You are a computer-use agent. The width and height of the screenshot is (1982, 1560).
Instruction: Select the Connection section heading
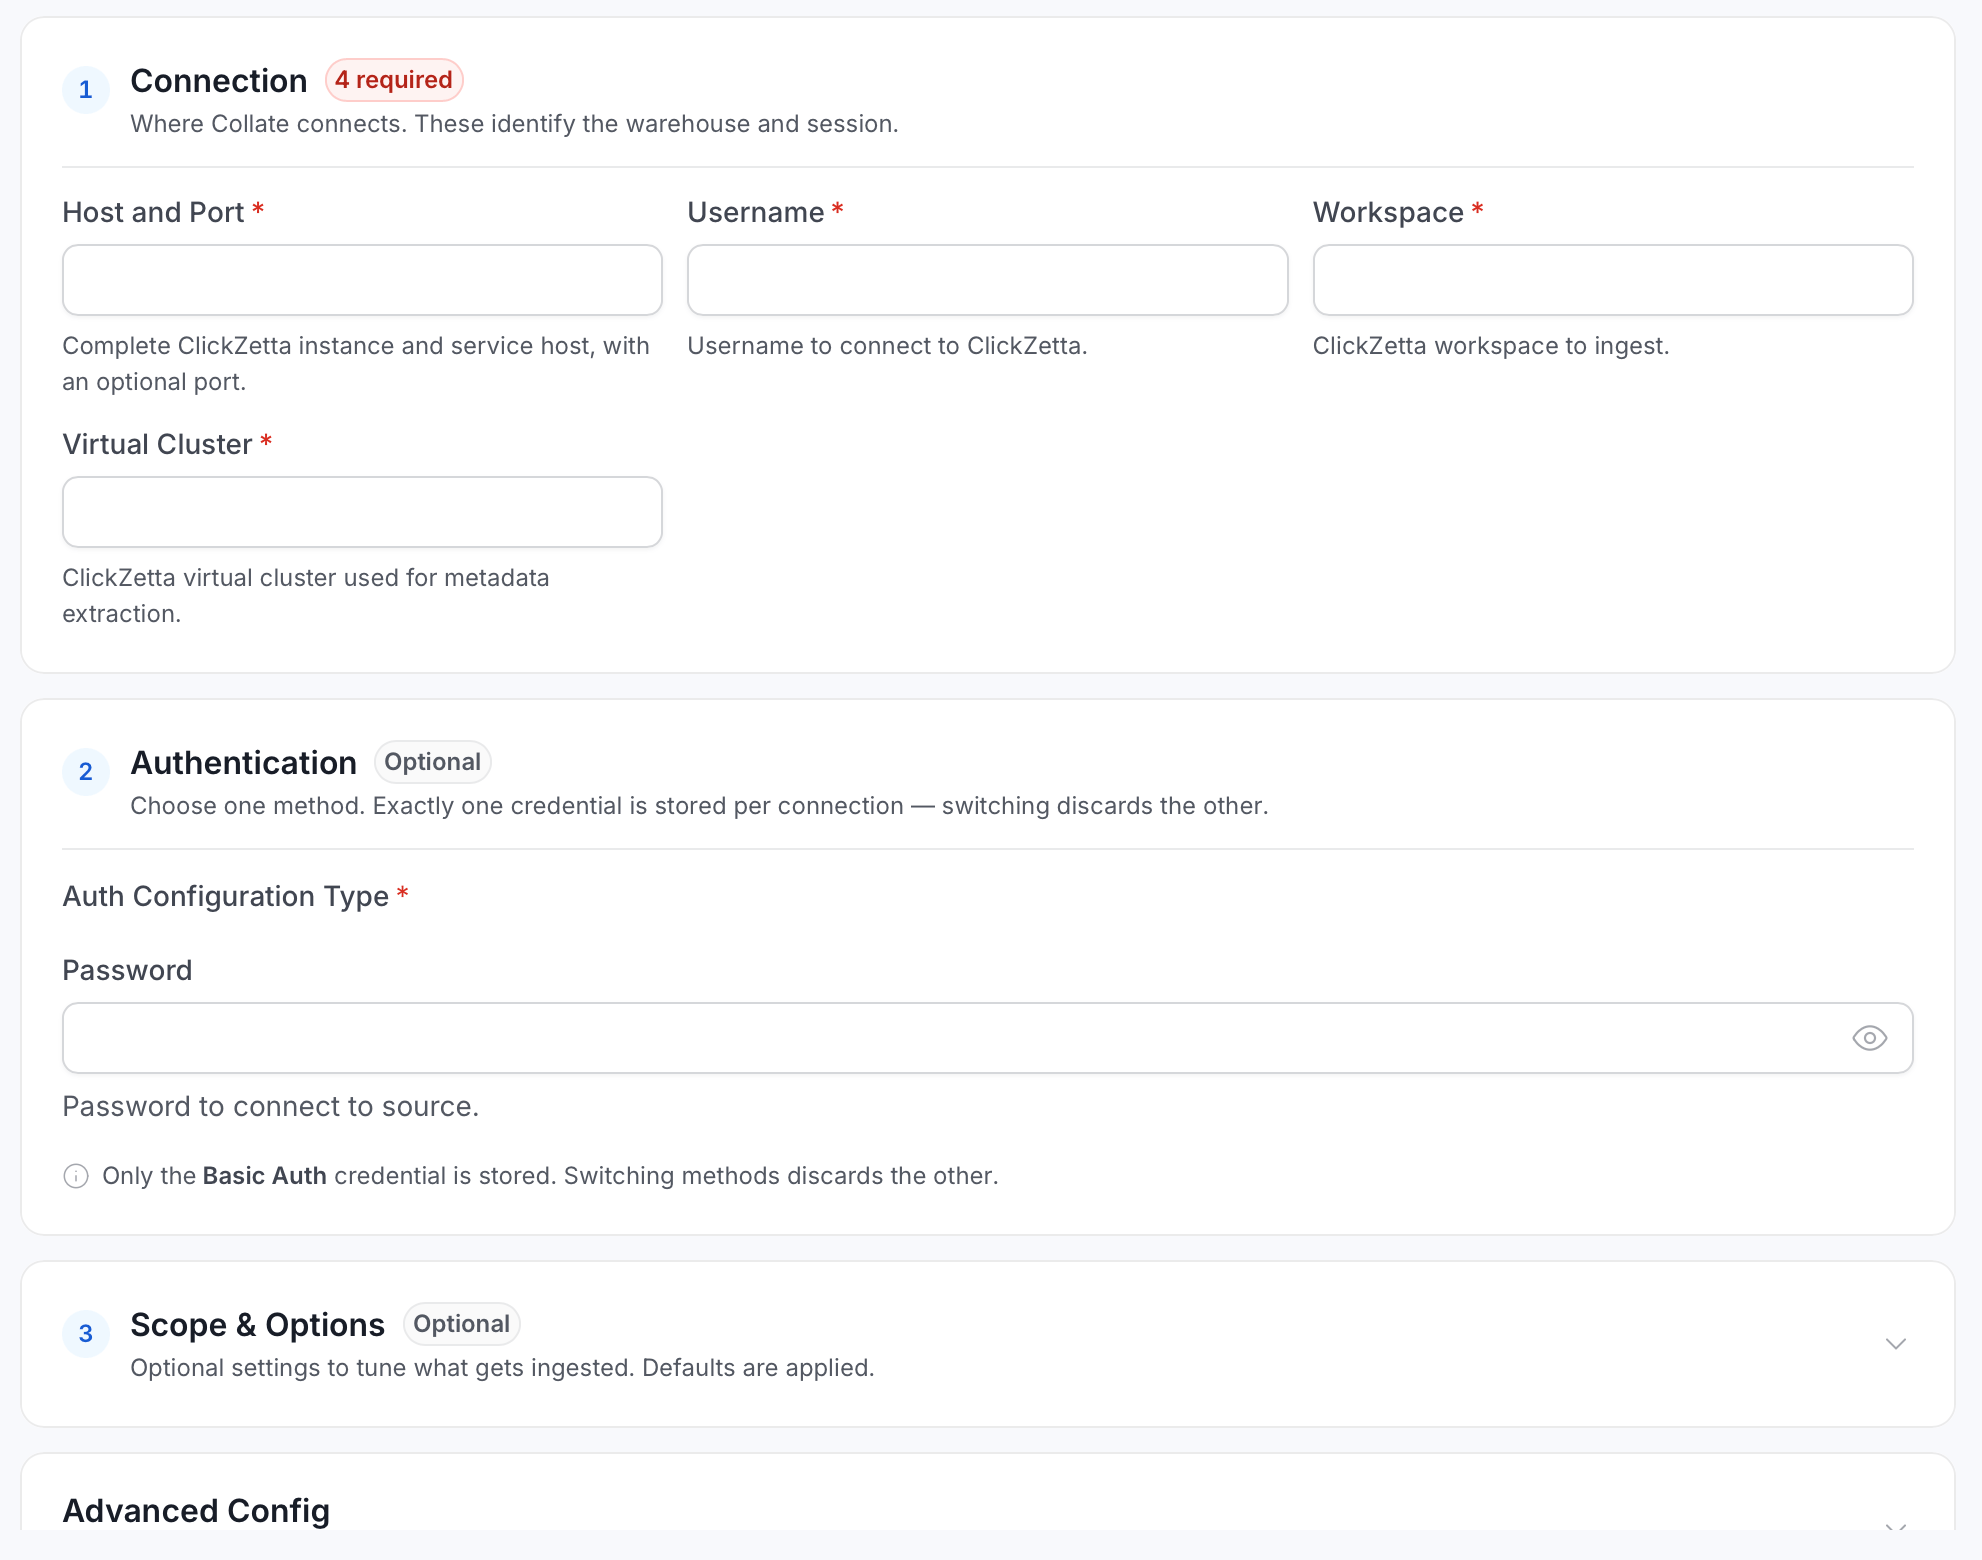[x=219, y=81]
